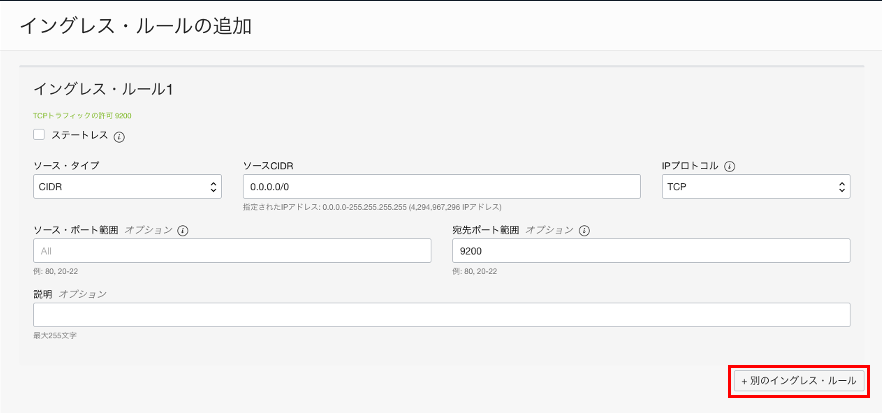Click the ソースCIDR field label

267,165
